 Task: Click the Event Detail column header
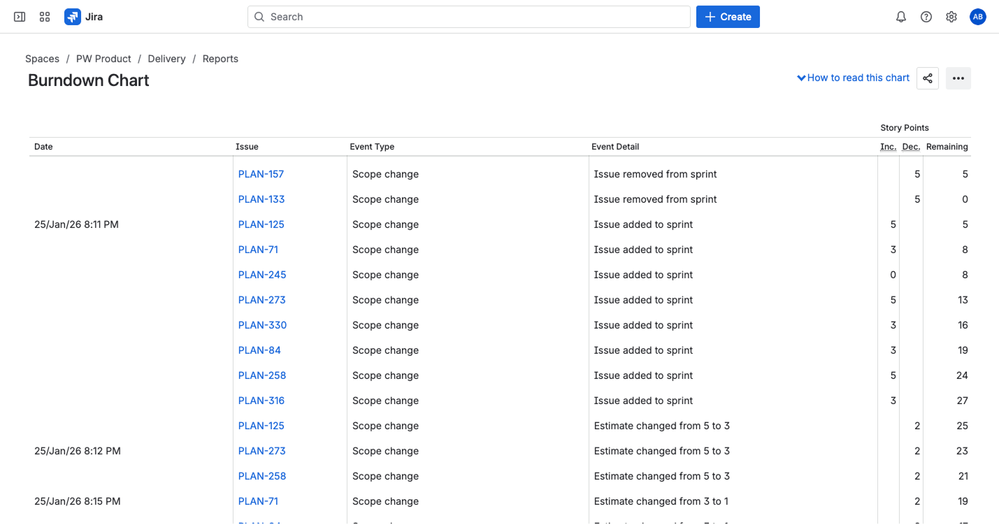(615, 147)
